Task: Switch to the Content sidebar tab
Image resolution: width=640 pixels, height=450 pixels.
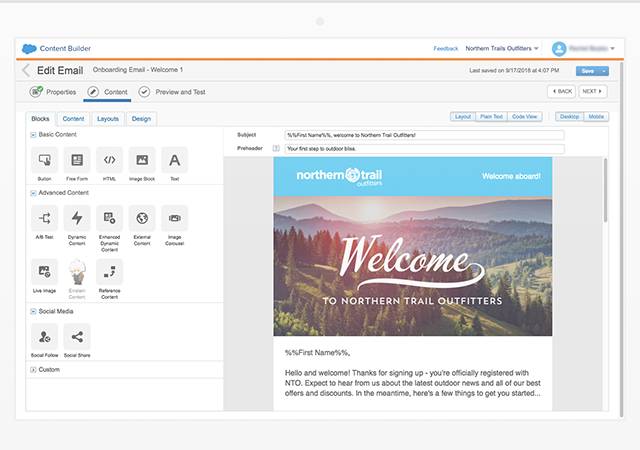Action: (x=73, y=119)
